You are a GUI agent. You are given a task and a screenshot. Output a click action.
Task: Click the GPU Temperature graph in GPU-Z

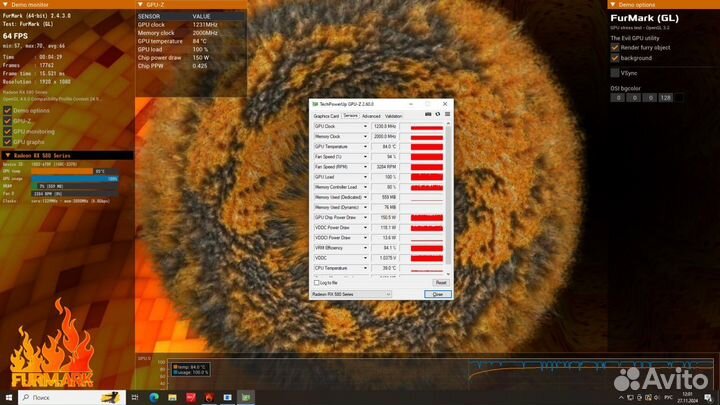[x=421, y=146]
